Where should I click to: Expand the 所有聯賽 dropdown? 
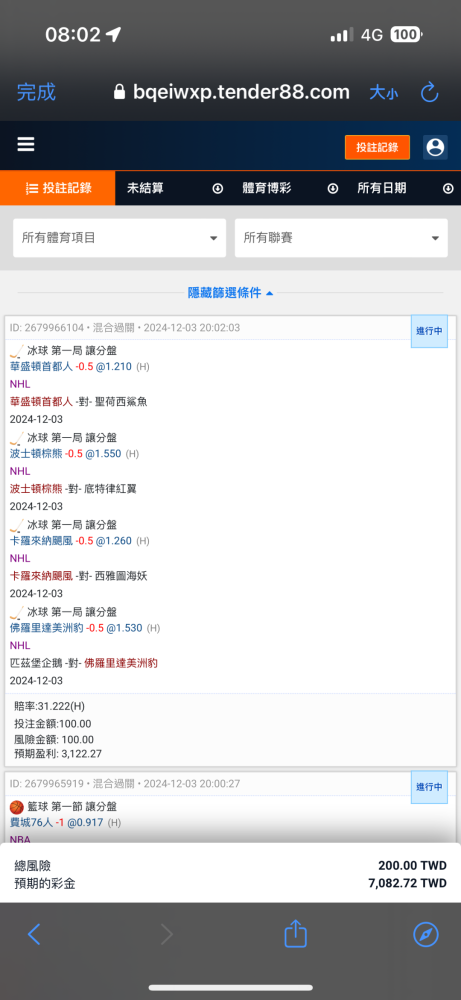click(341, 238)
